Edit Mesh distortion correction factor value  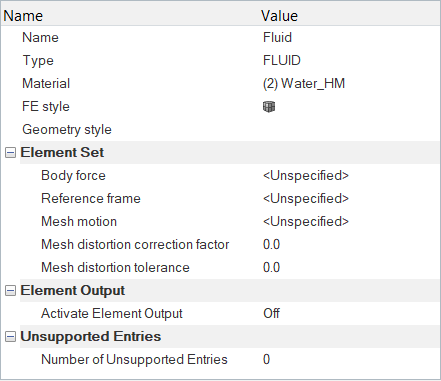click(x=271, y=245)
